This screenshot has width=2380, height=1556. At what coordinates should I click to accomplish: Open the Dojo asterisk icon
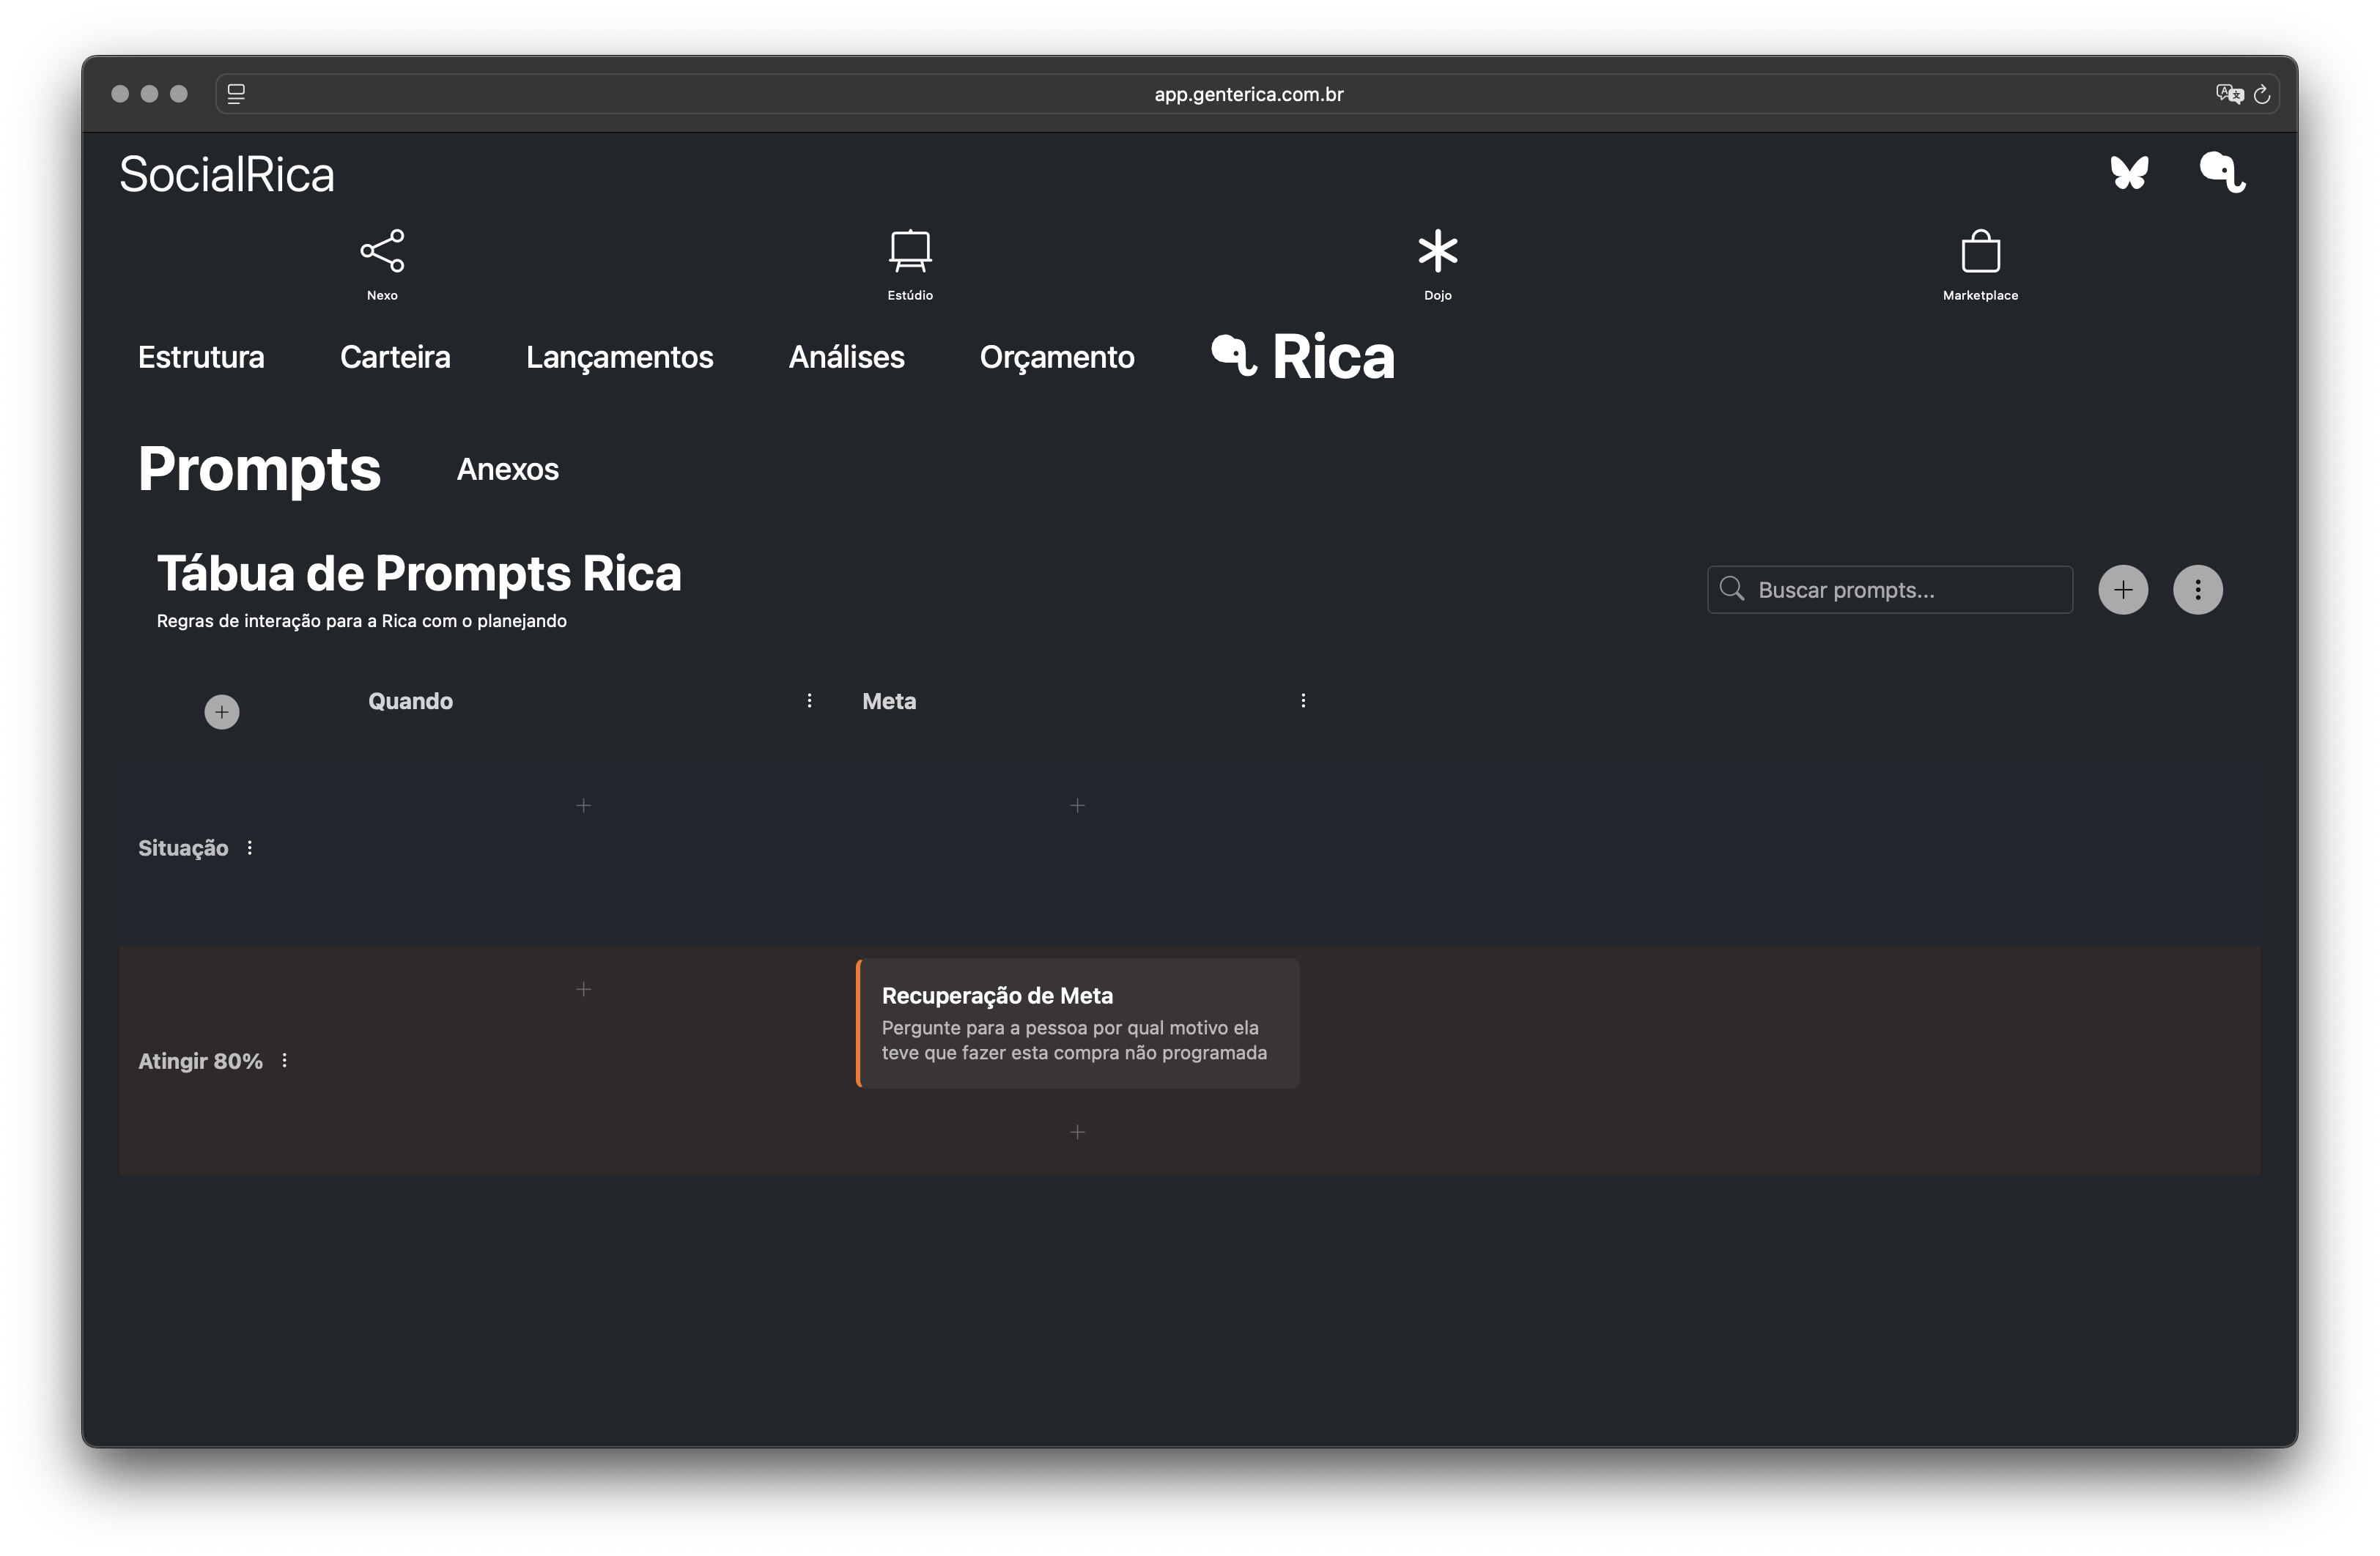[x=1438, y=251]
